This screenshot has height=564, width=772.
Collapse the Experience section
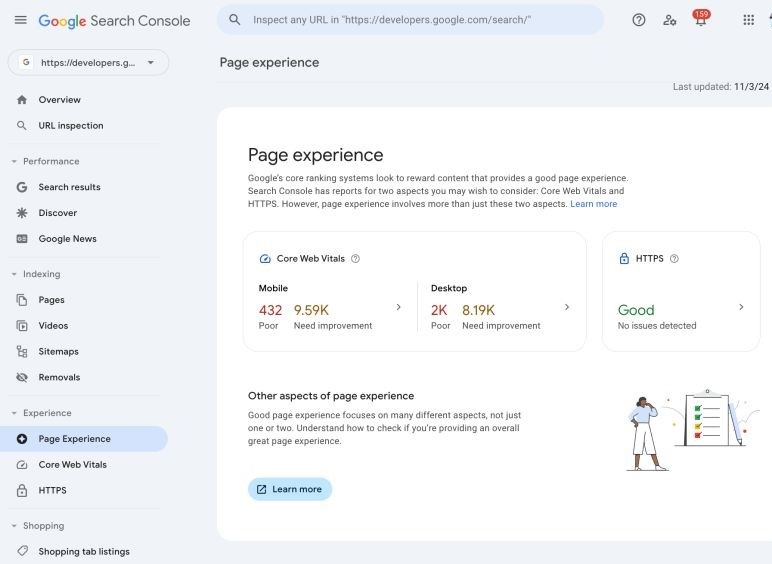tap(14, 413)
